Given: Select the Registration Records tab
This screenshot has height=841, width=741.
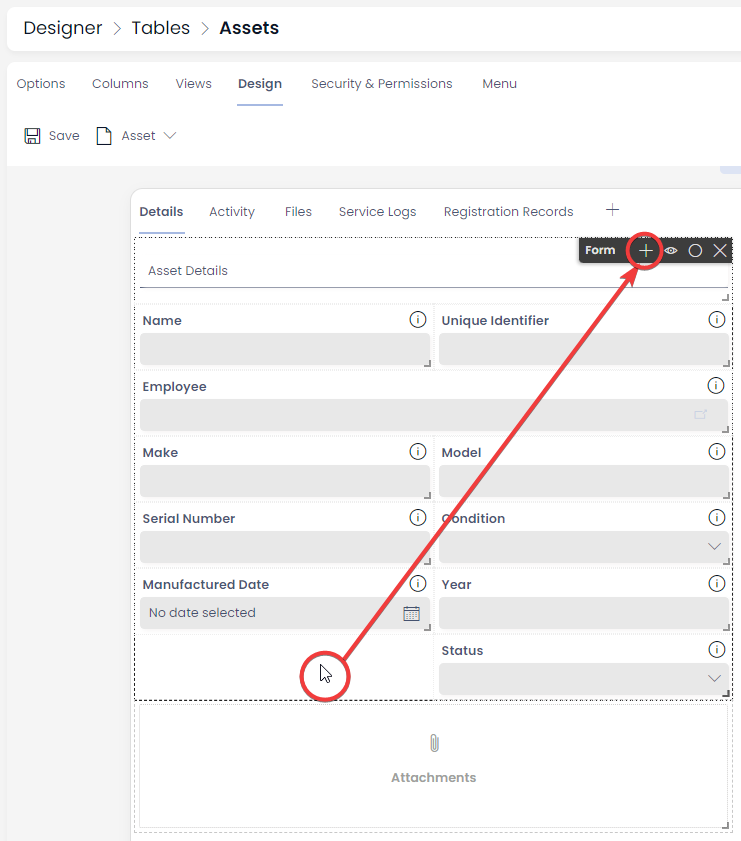Looking at the screenshot, I should (508, 211).
